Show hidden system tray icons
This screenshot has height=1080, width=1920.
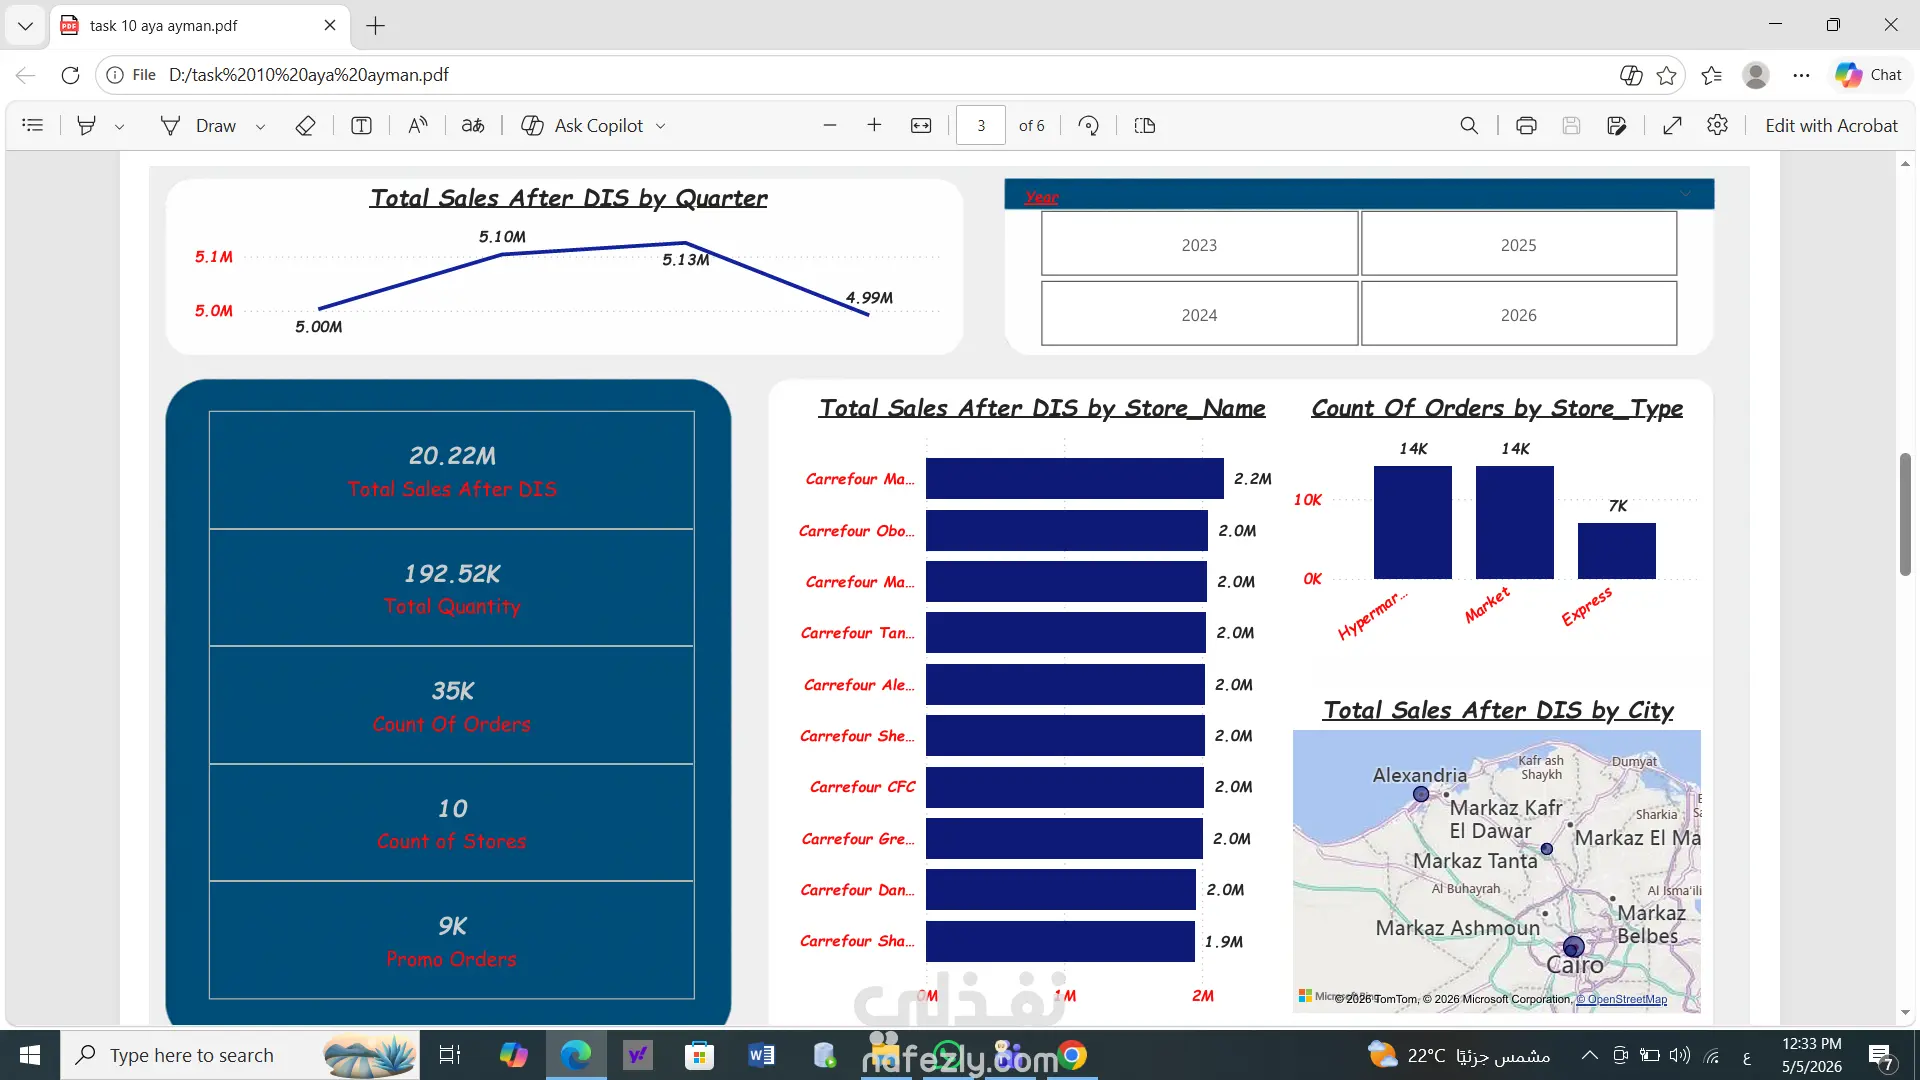tap(1589, 1055)
